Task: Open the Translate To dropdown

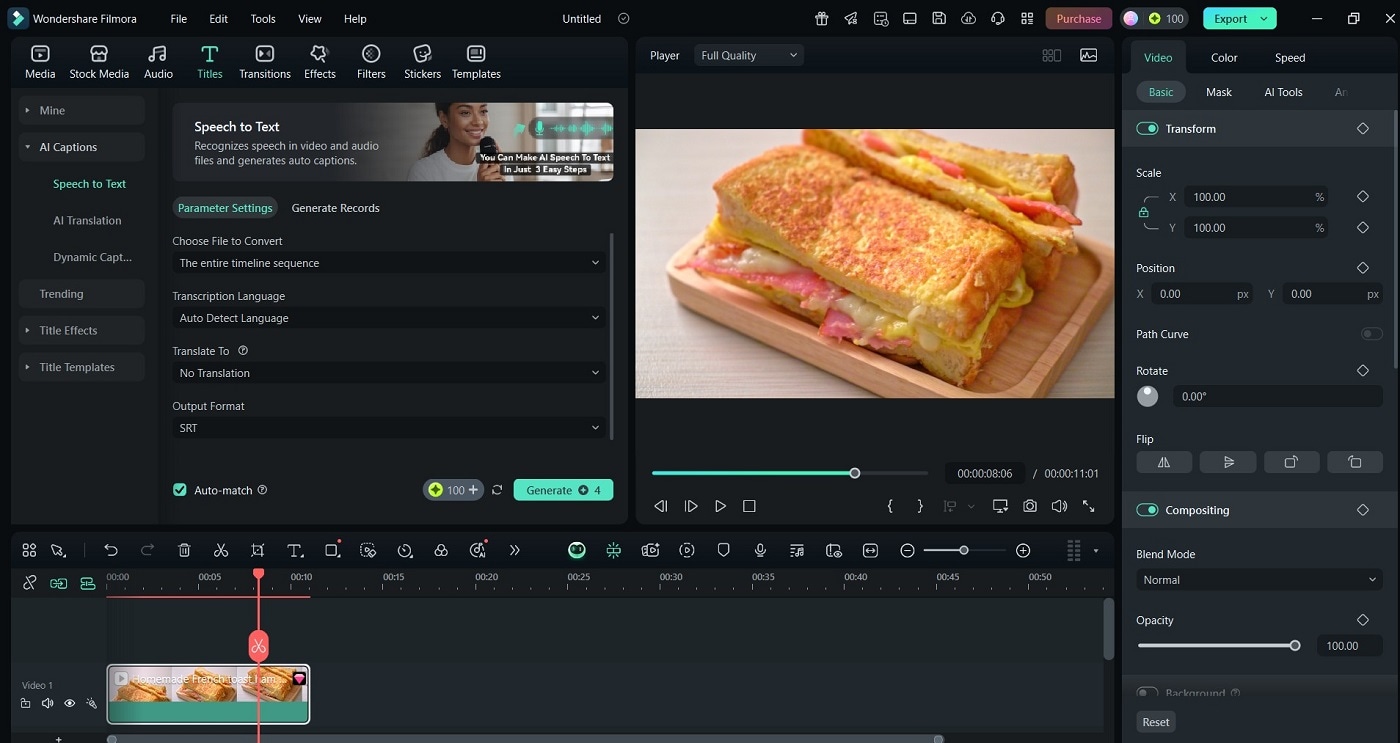Action: pos(390,373)
